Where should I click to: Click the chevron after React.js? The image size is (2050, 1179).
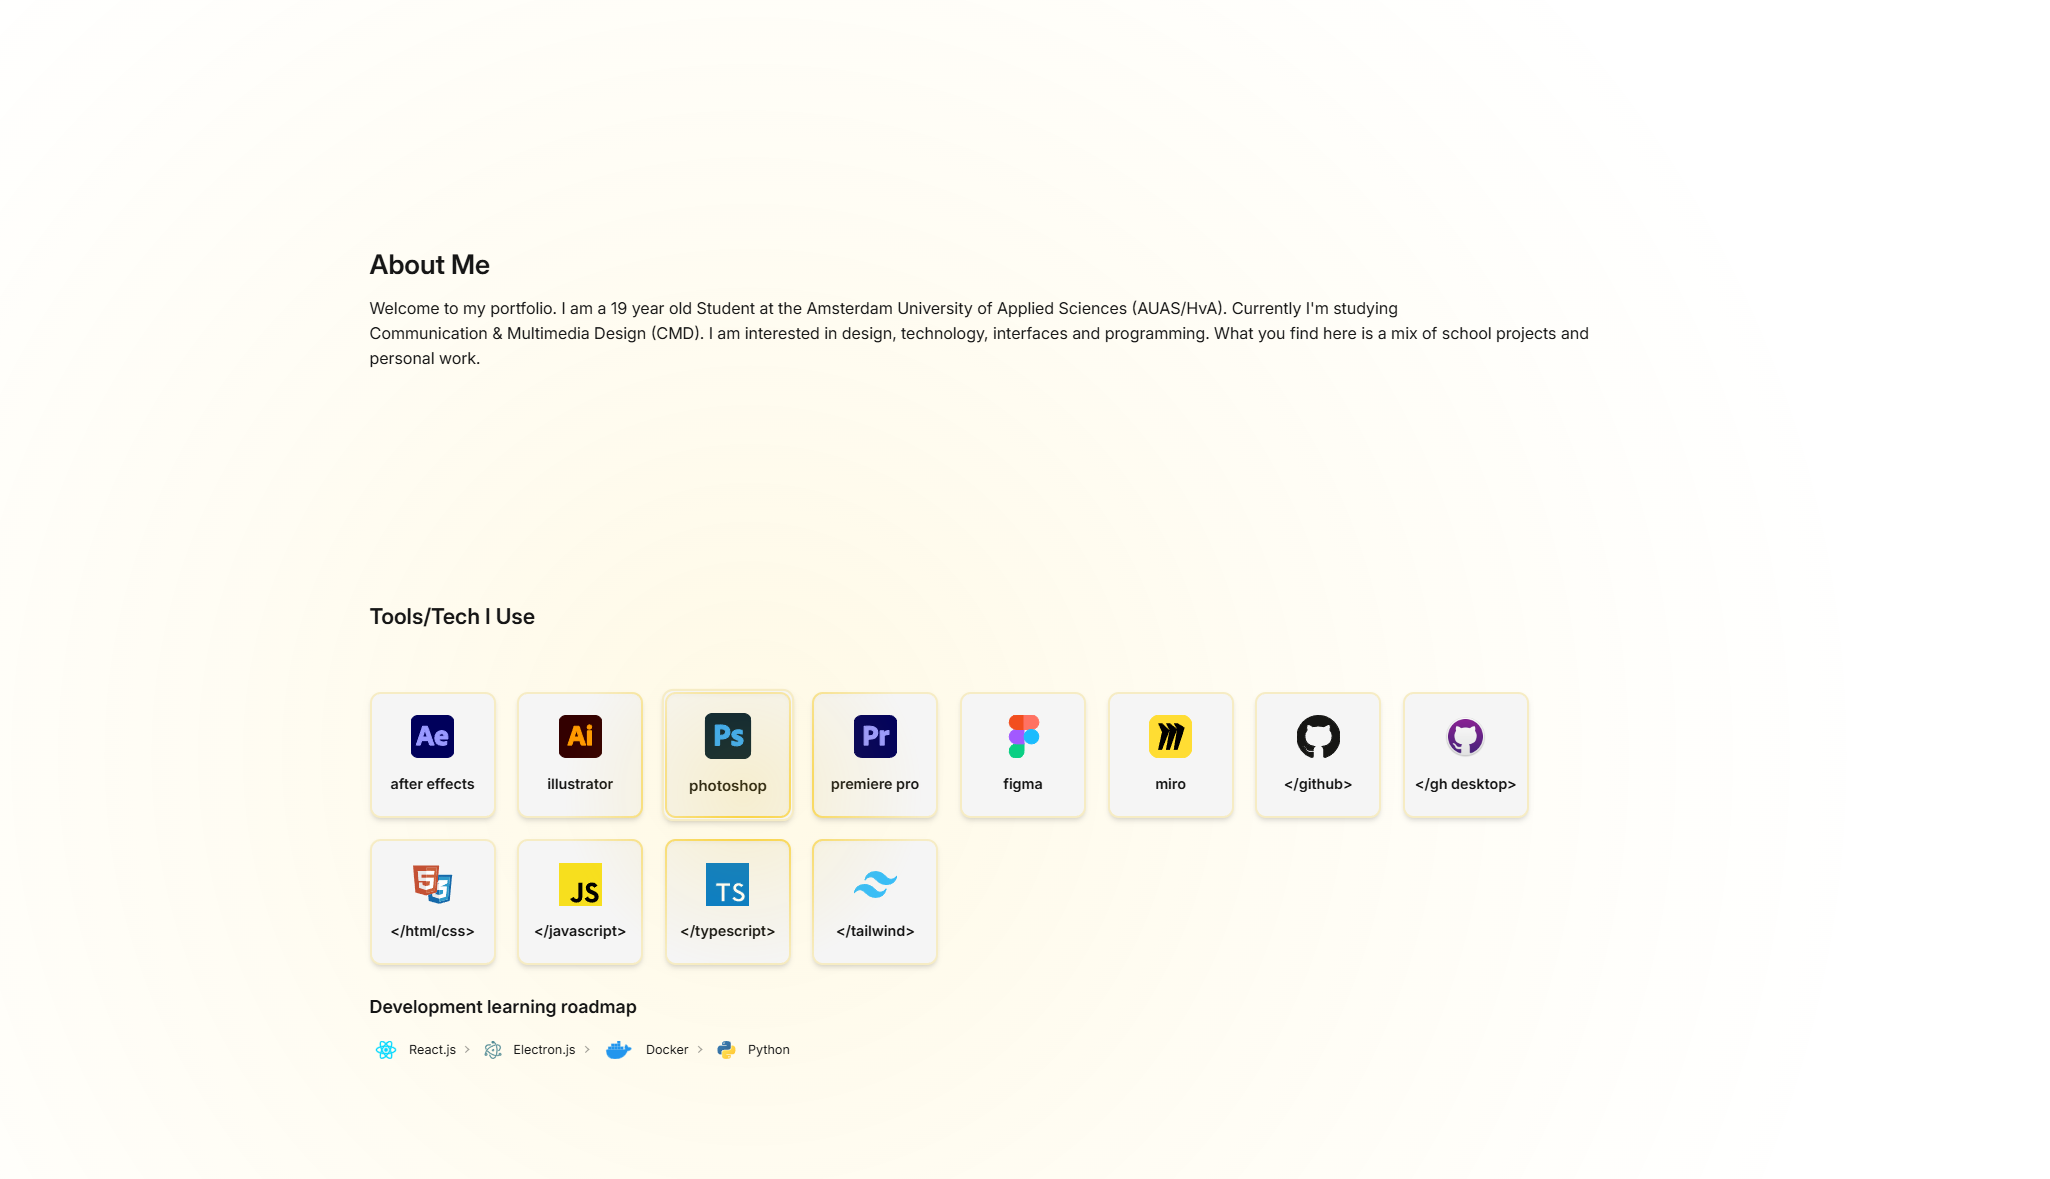[x=467, y=1050]
